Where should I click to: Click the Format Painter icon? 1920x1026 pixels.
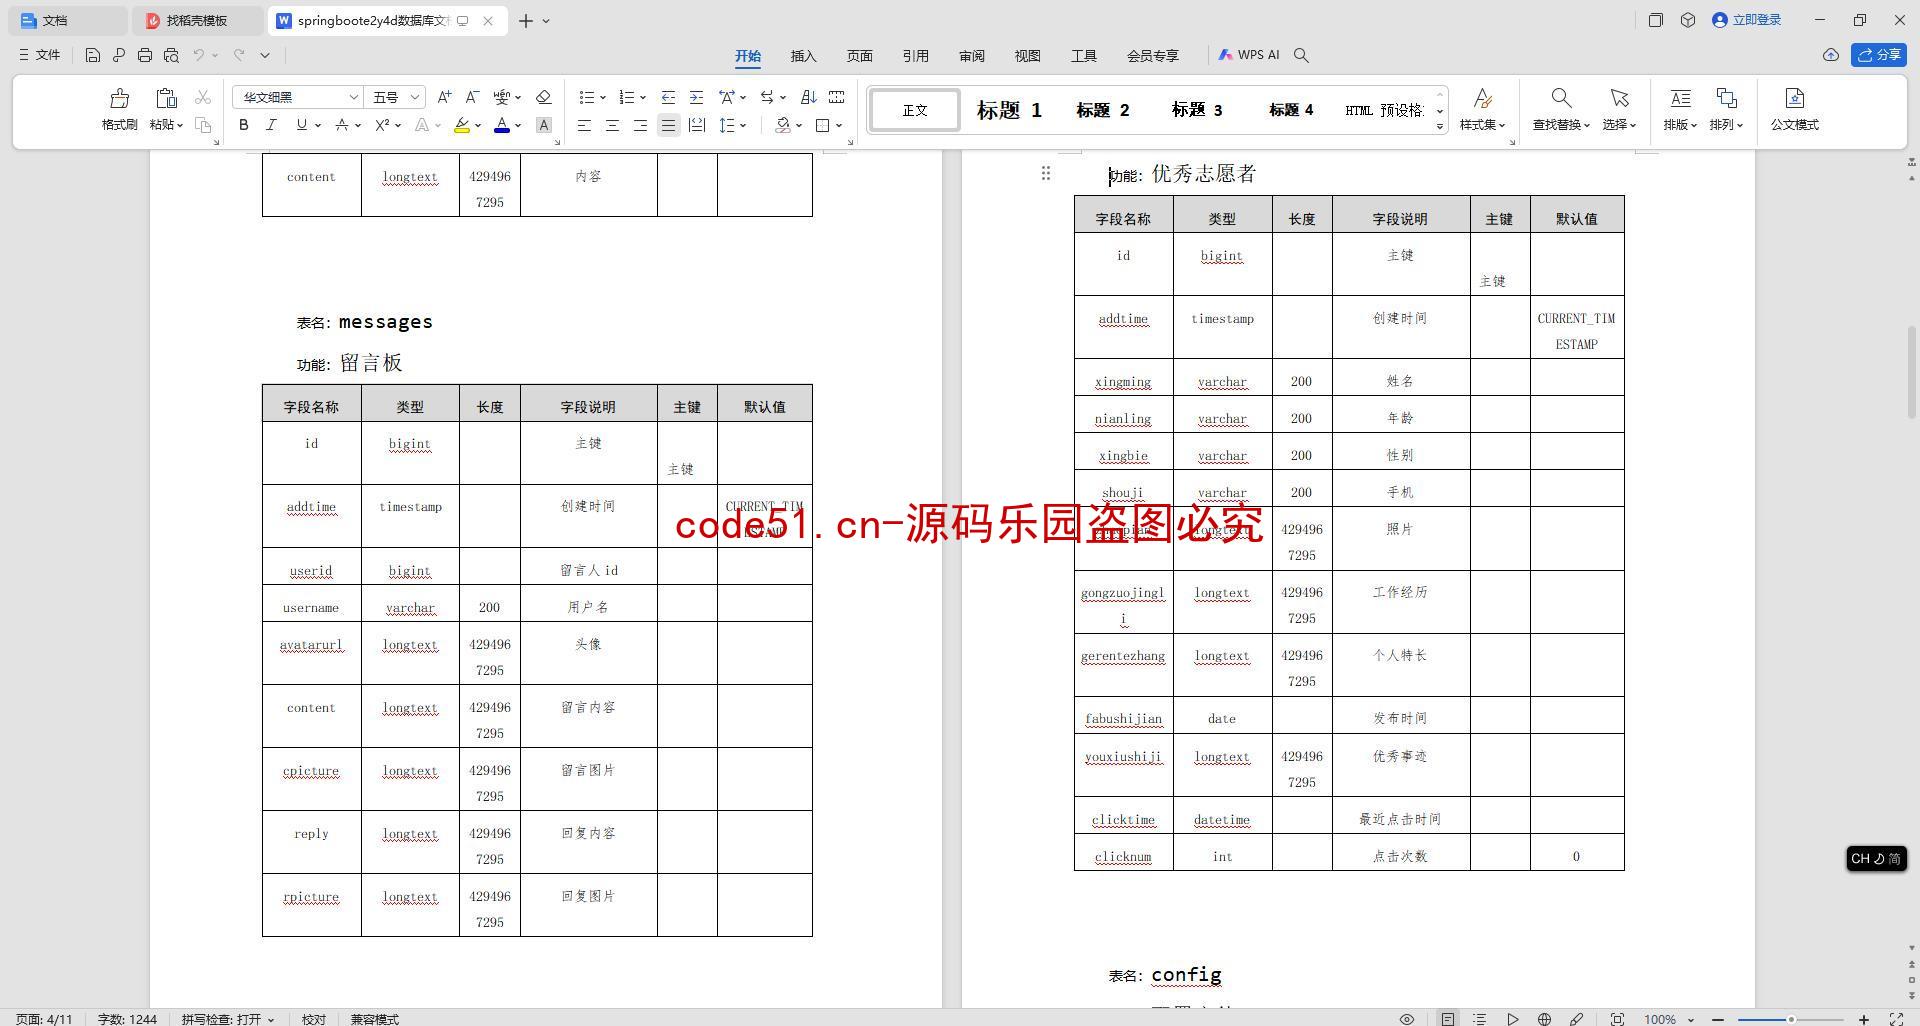[x=119, y=99]
